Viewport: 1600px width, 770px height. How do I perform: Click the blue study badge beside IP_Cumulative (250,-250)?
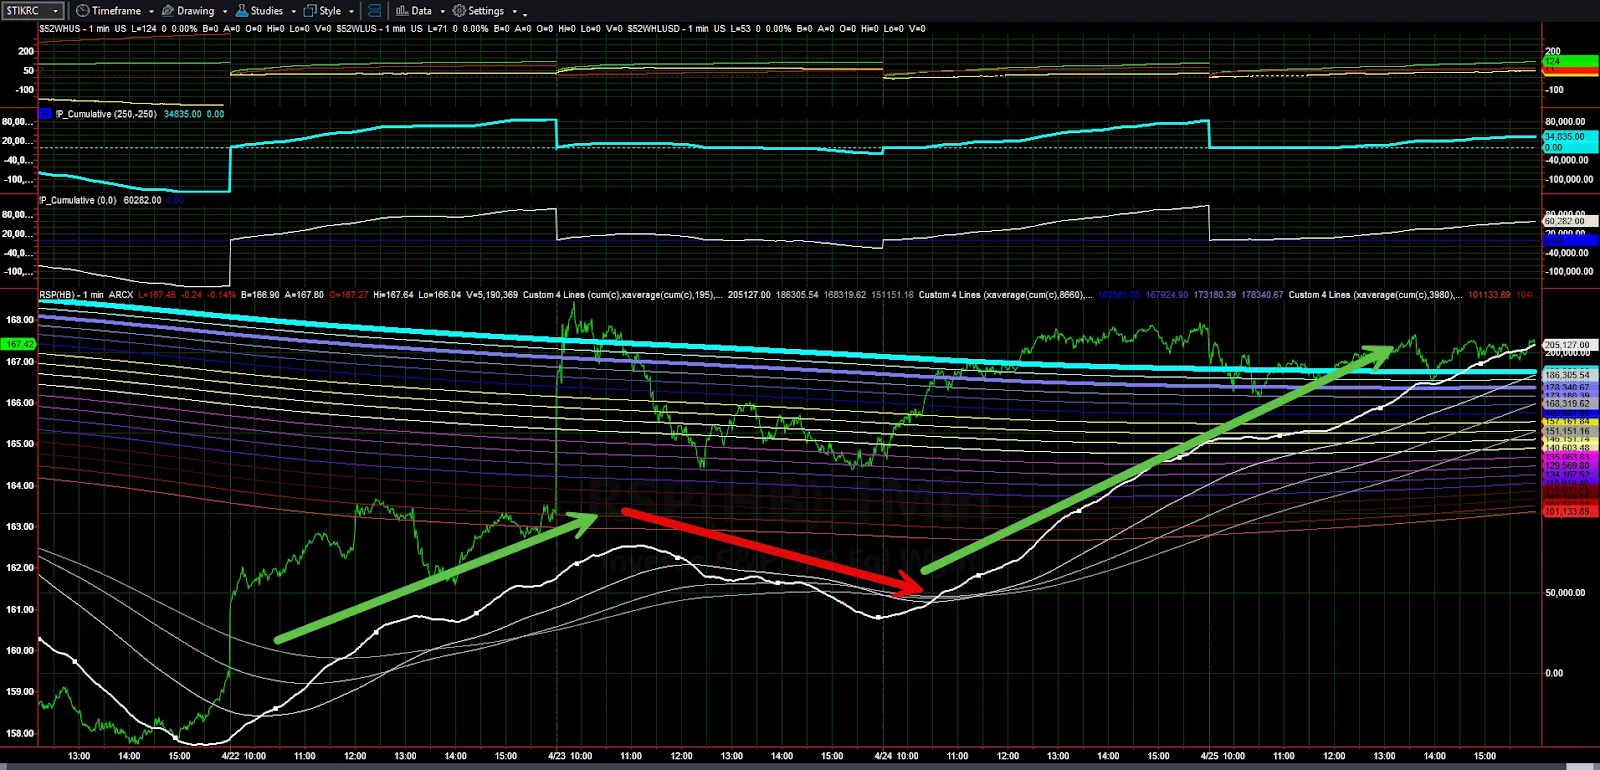(45, 114)
